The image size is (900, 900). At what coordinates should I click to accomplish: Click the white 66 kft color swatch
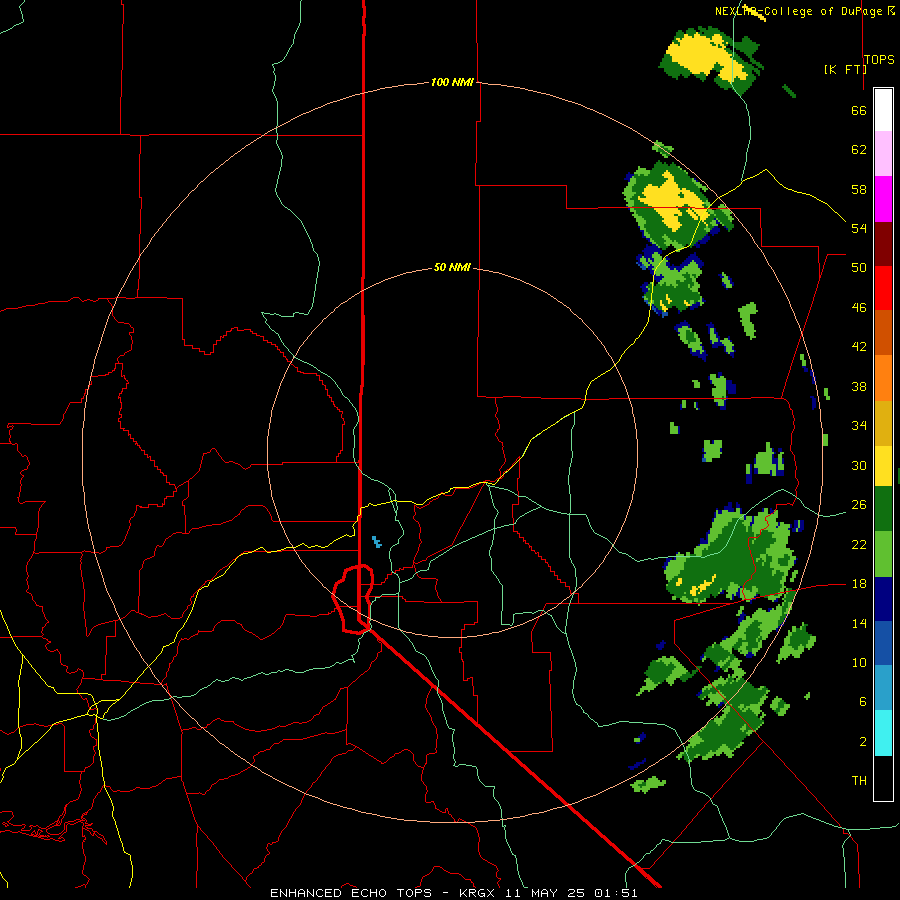(883, 110)
